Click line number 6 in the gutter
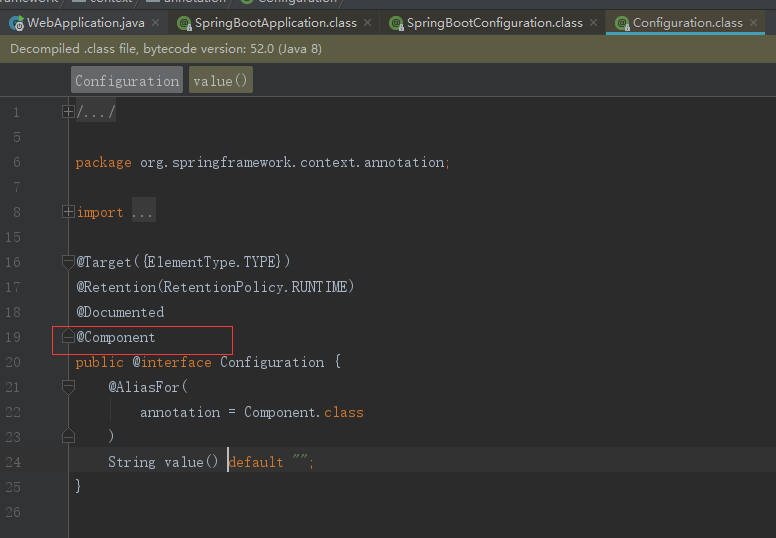Image resolution: width=776 pixels, height=538 pixels. point(17,162)
